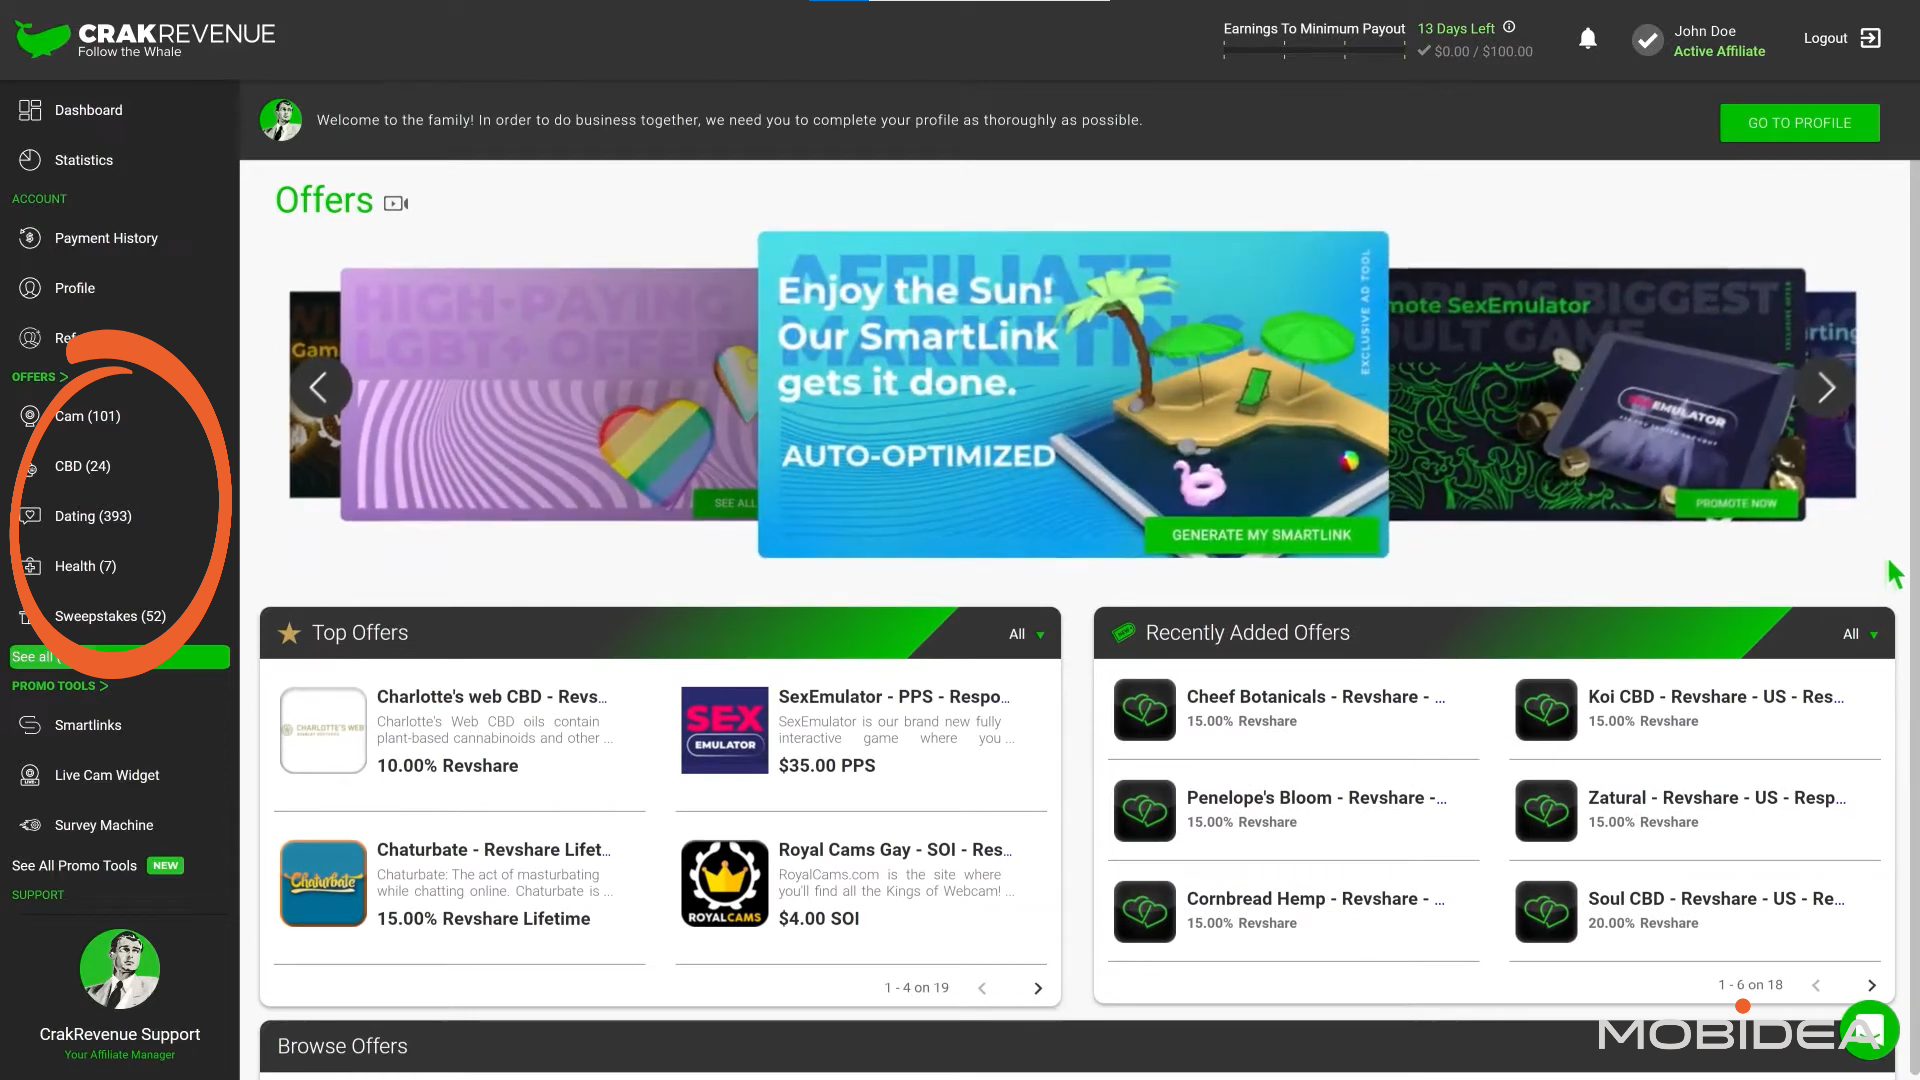Open Chaturbate Revshare Lifetime offer

tap(493, 850)
